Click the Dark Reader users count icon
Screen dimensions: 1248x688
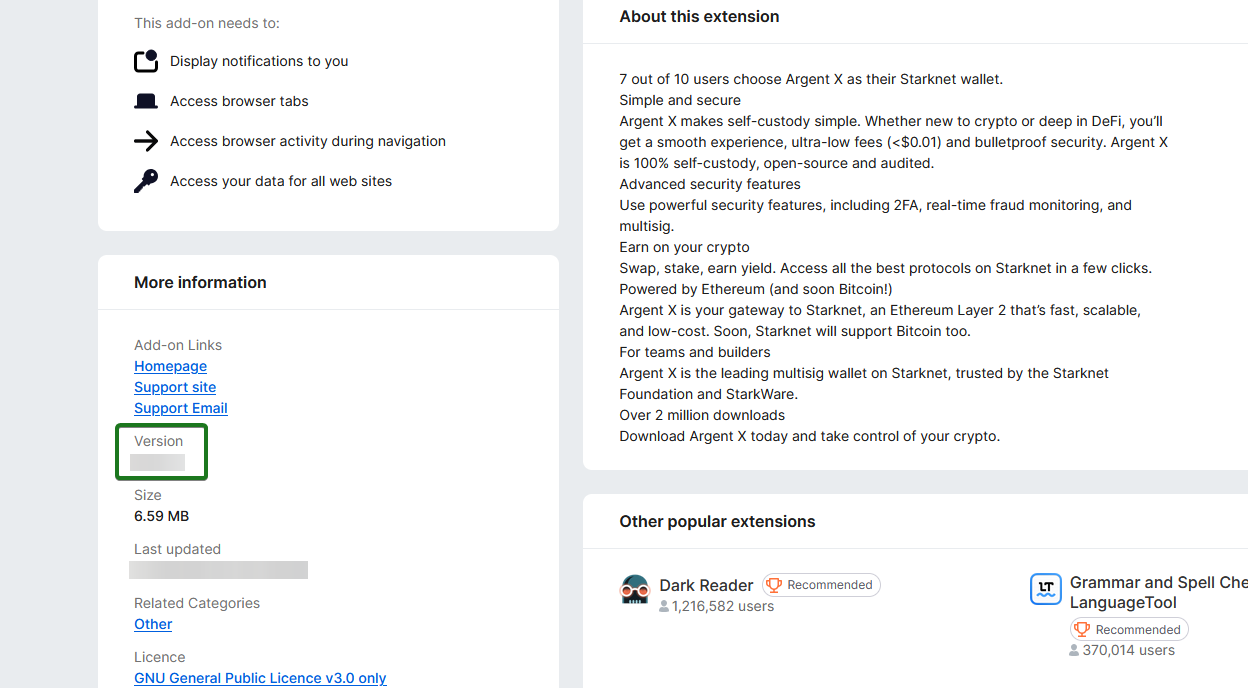pos(665,606)
